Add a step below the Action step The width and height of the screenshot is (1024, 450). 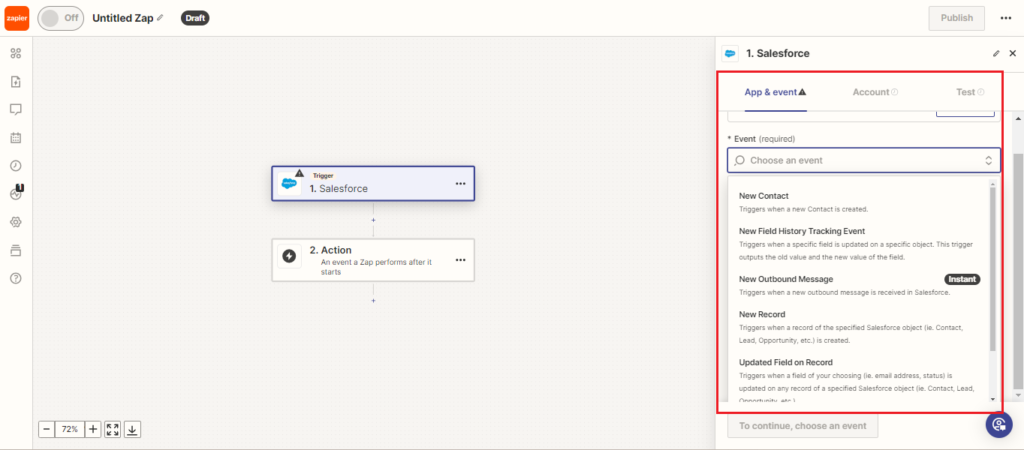tap(374, 300)
